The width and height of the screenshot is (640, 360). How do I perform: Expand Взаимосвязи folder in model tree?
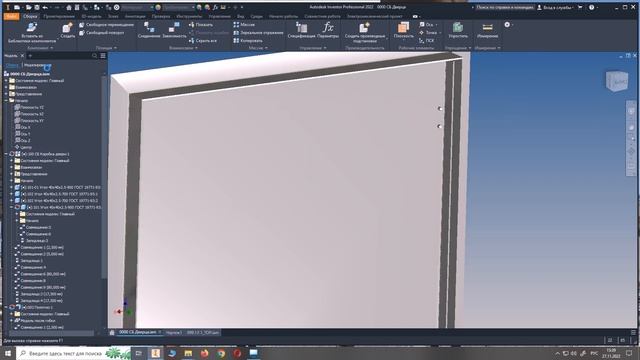pos(6,87)
